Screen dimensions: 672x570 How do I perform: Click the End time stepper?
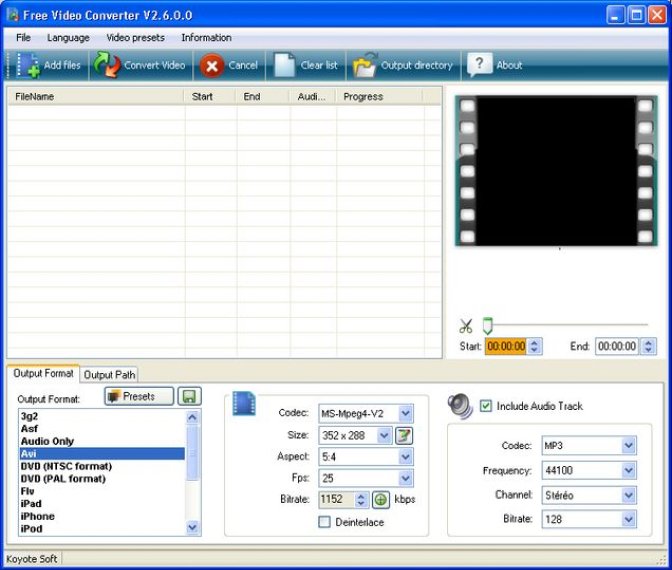[648, 346]
